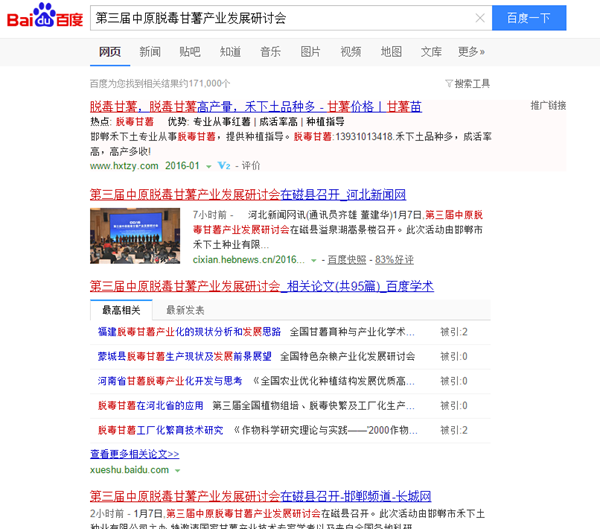Click inside the search input field
The height and width of the screenshot is (529, 600).
click(x=280, y=18)
